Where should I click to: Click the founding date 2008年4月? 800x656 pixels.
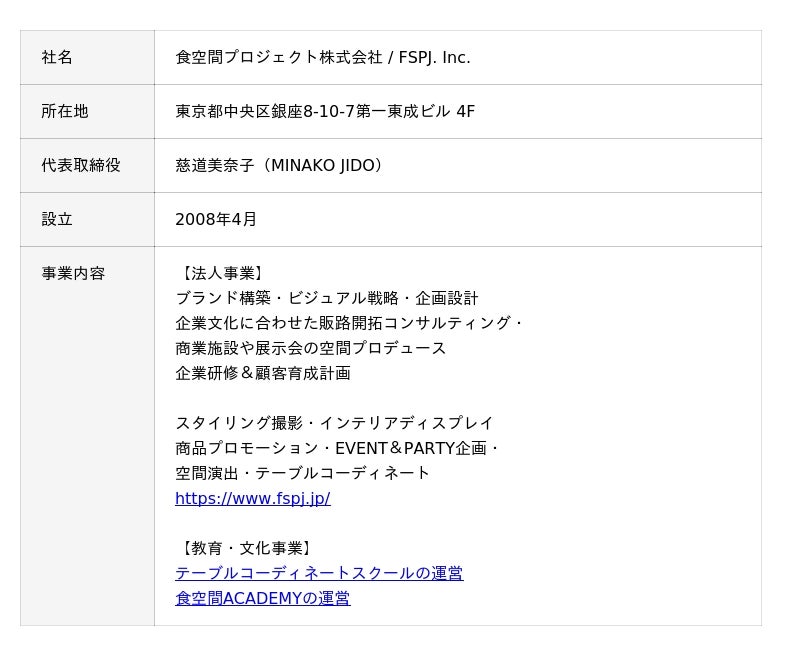coord(216,220)
